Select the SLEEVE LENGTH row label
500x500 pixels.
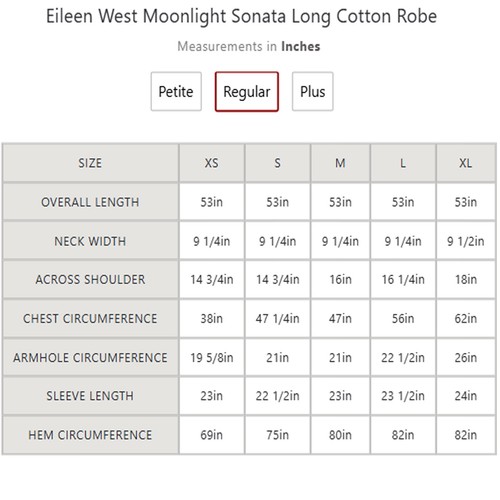coord(90,396)
